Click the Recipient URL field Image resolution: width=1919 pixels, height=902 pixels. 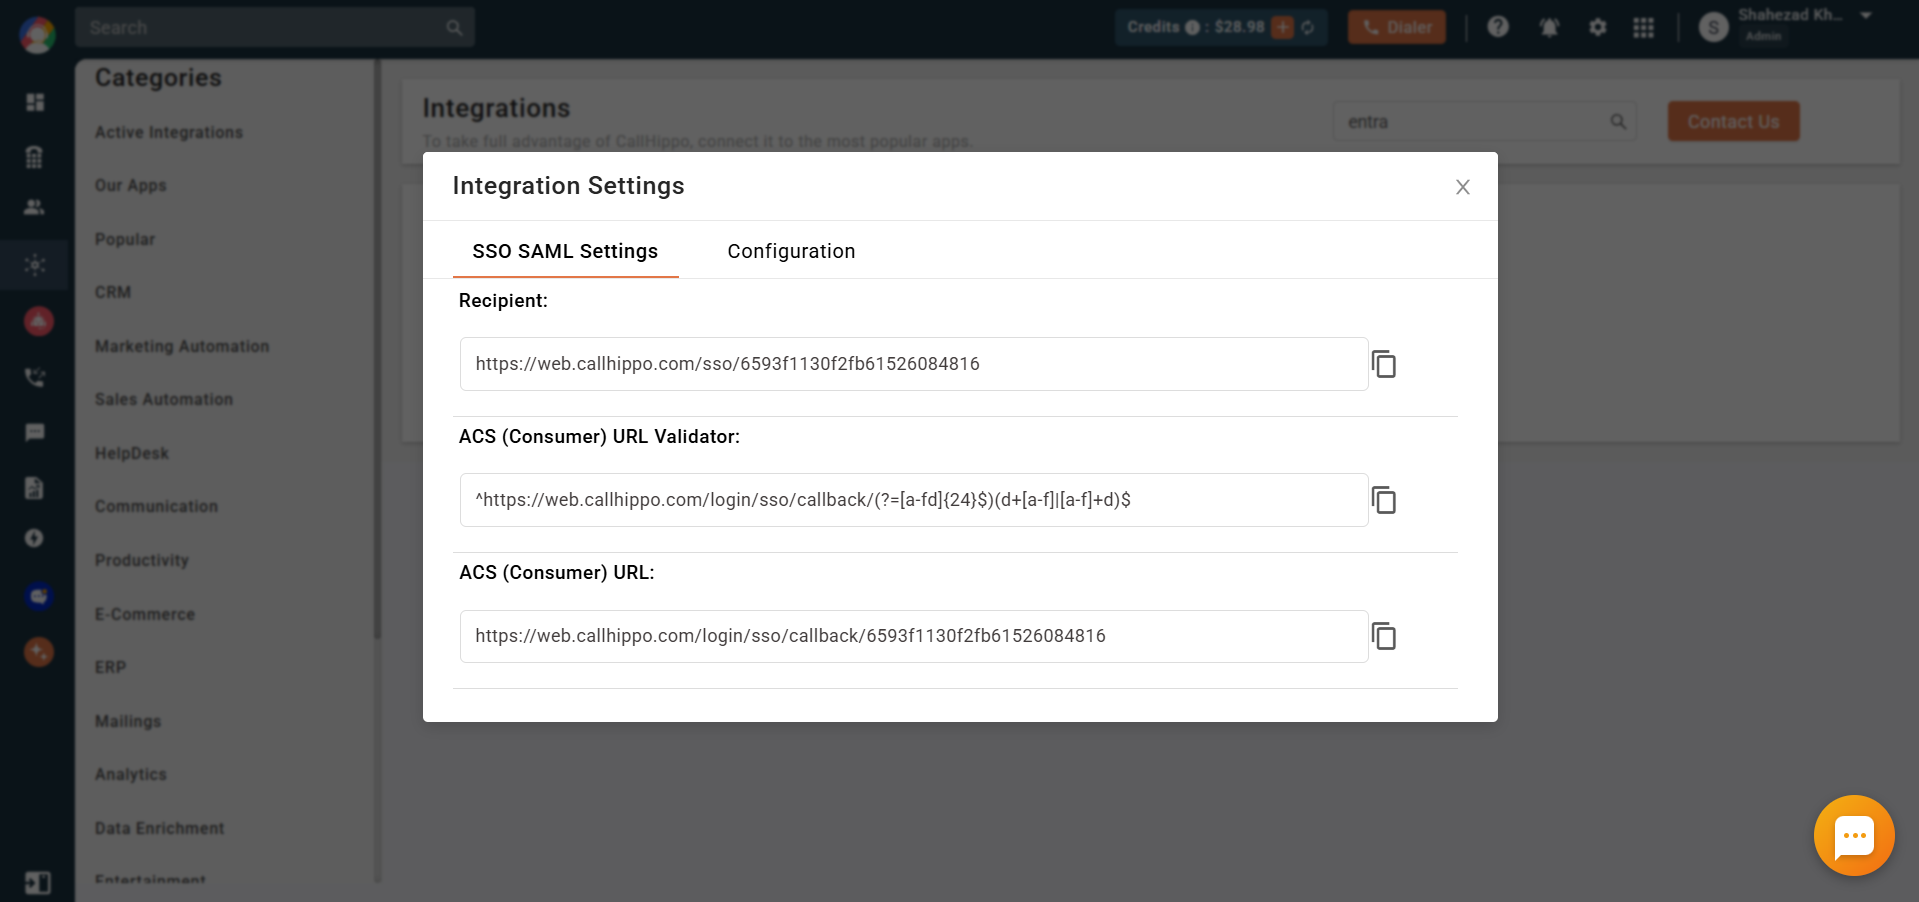tap(914, 364)
